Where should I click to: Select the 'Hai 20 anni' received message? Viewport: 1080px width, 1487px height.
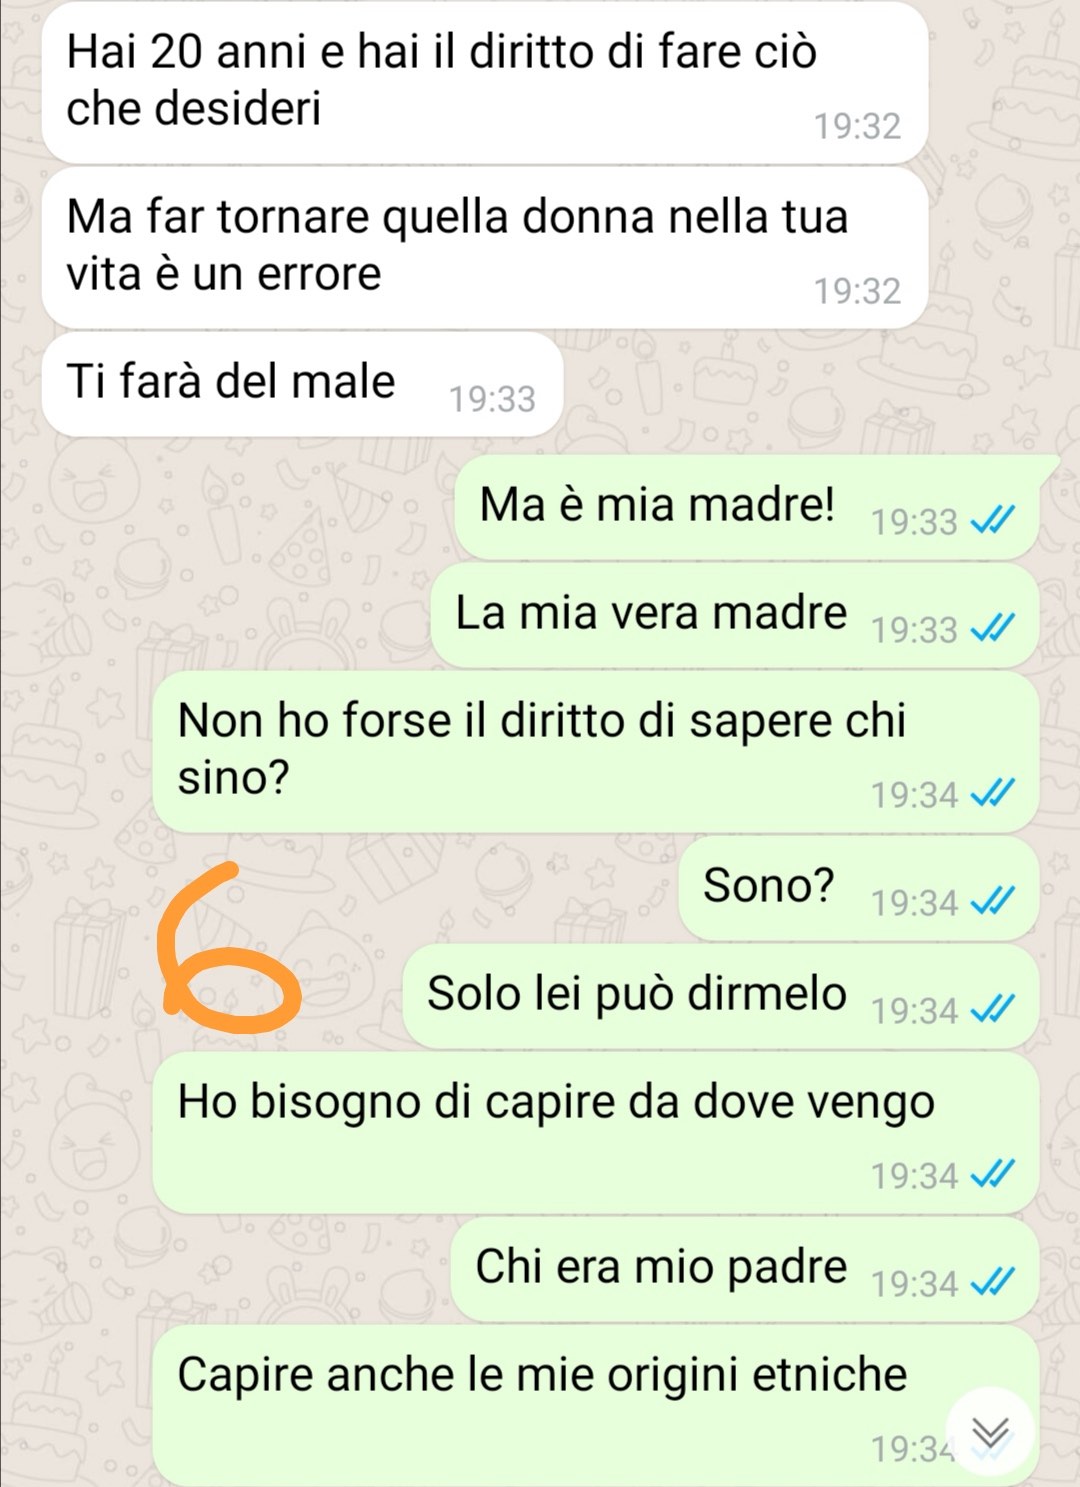(x=485, y=82)
